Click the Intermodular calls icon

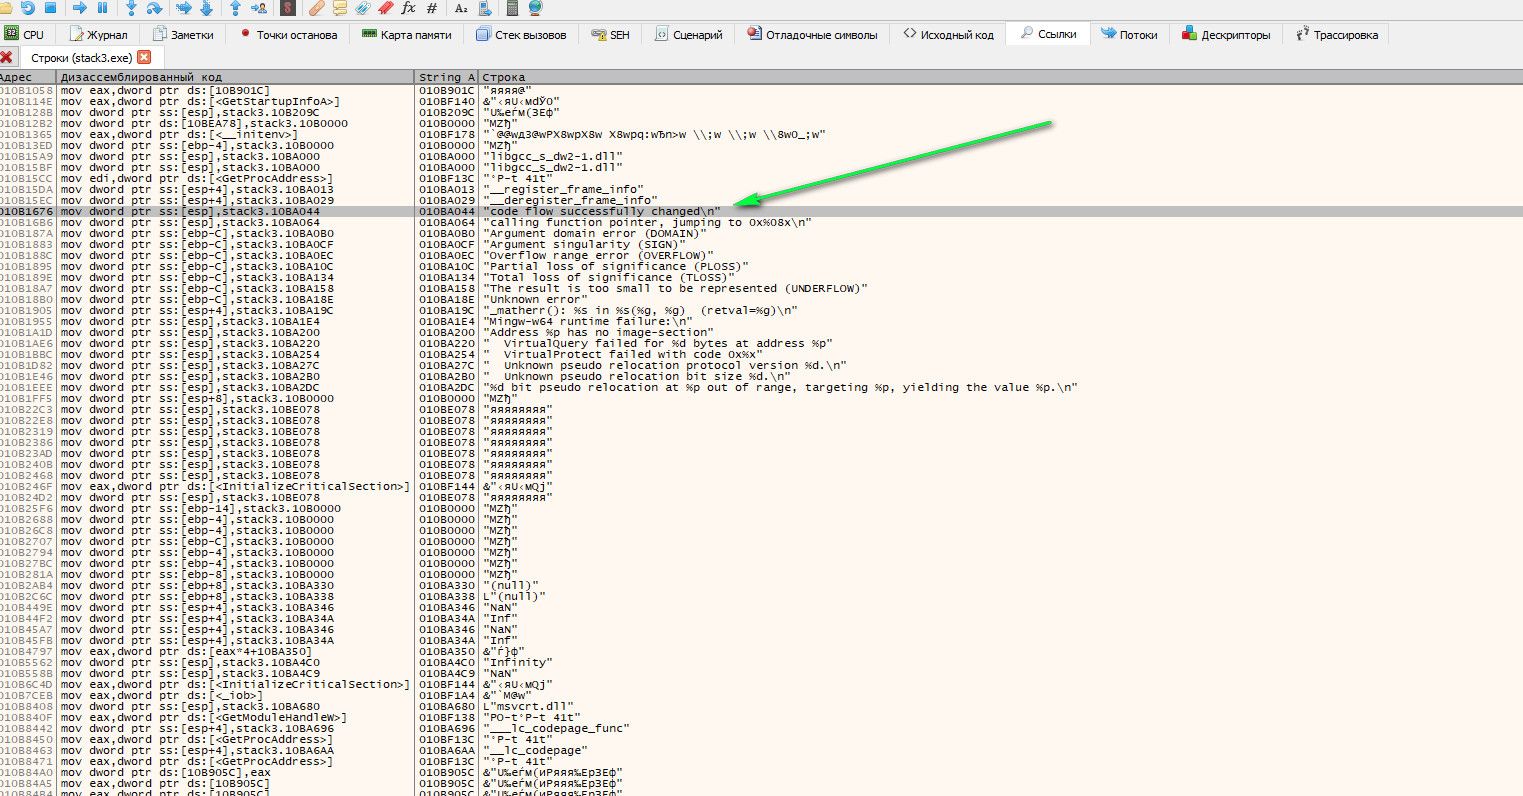(x=484, y=8)
